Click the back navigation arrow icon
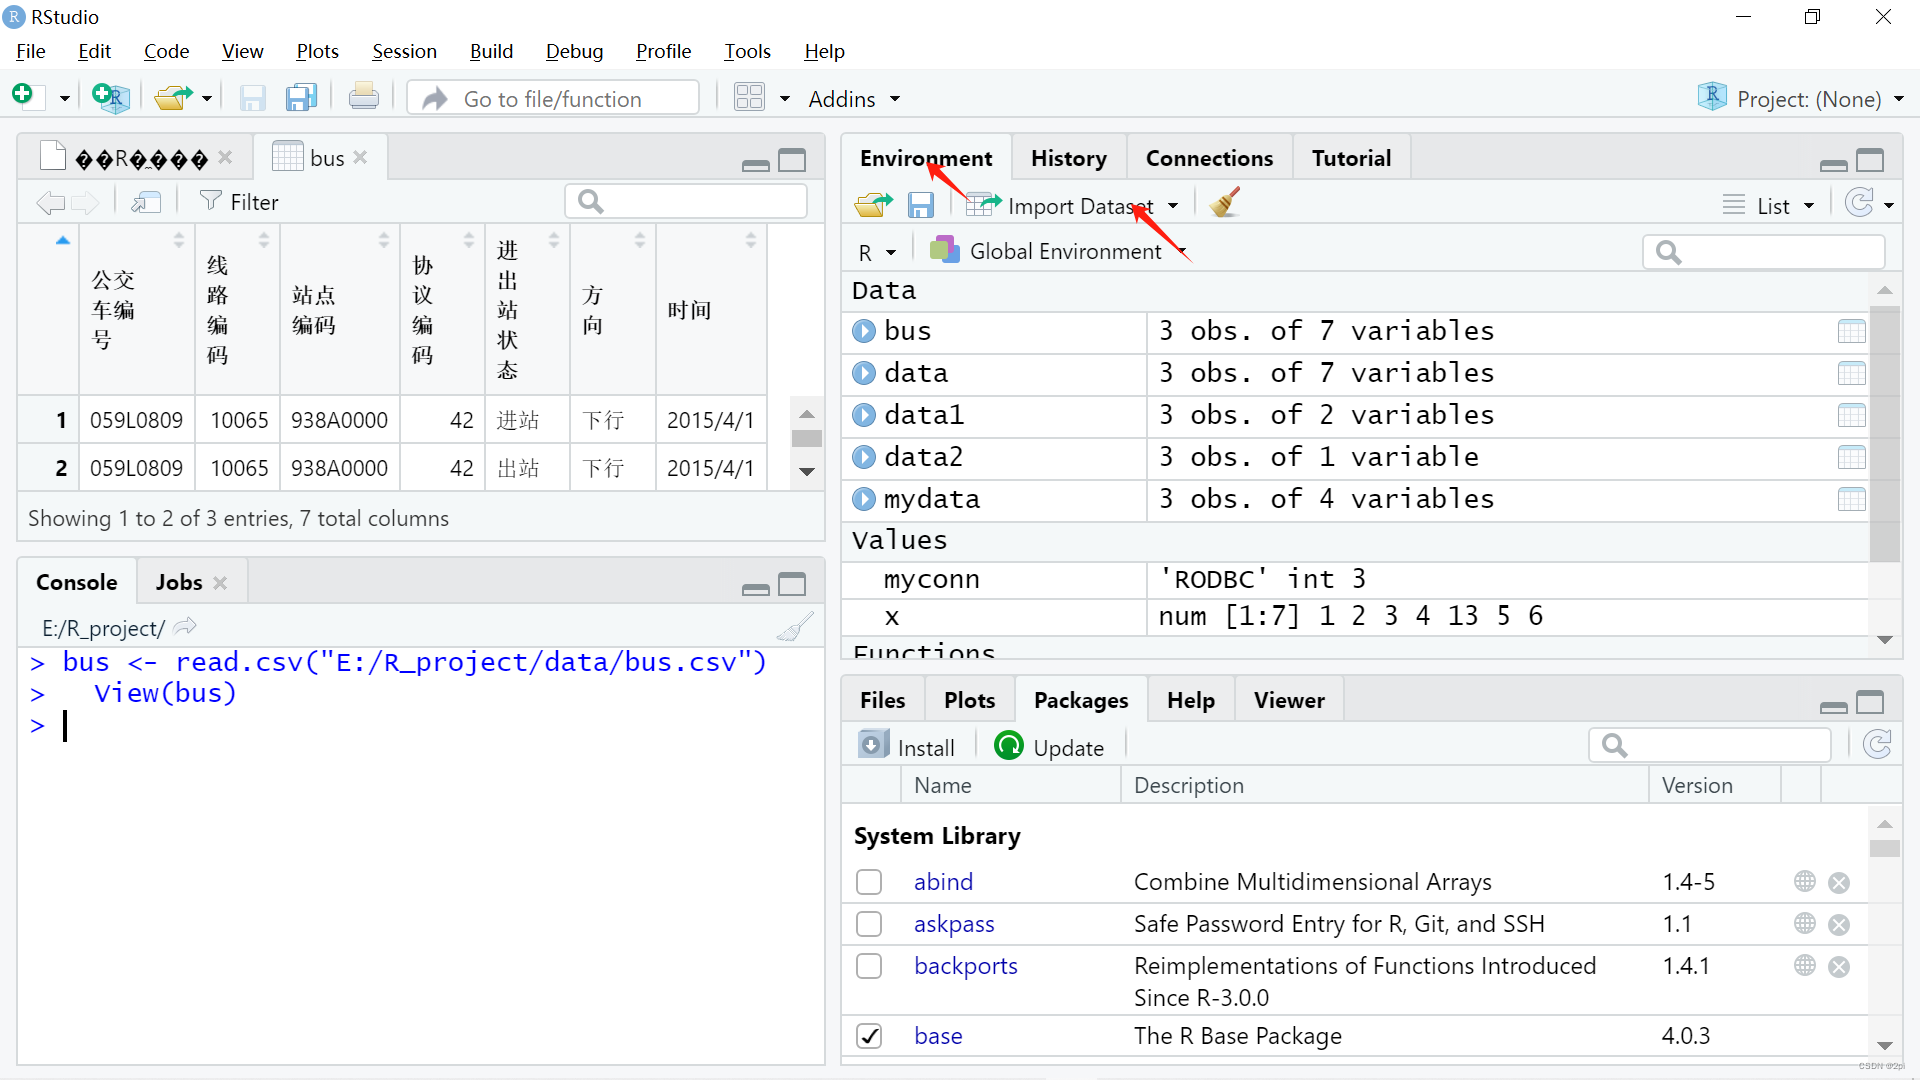Image resolution: width=1920 pixels, height=1080 pixels. pyautogui.click(x=50, y=203)
